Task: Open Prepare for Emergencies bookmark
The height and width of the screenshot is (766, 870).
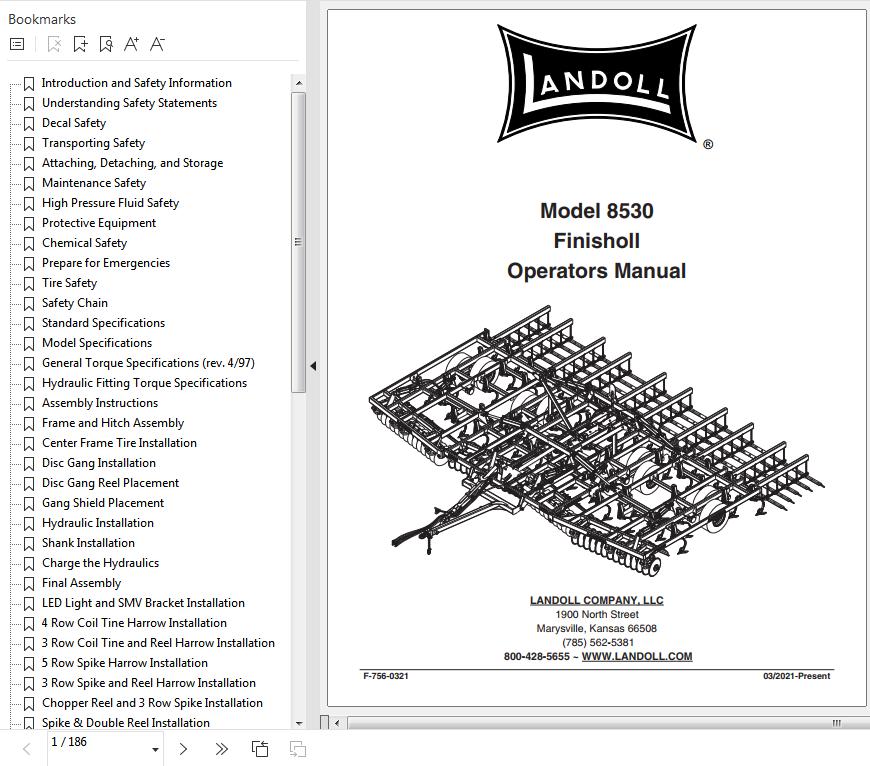Action: pos(106,262)
